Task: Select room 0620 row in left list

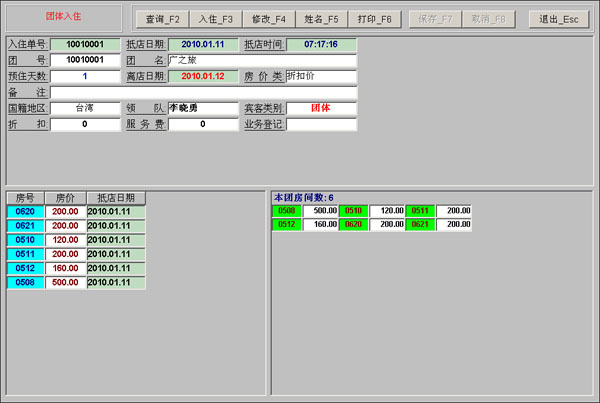Action: [26, 212]
